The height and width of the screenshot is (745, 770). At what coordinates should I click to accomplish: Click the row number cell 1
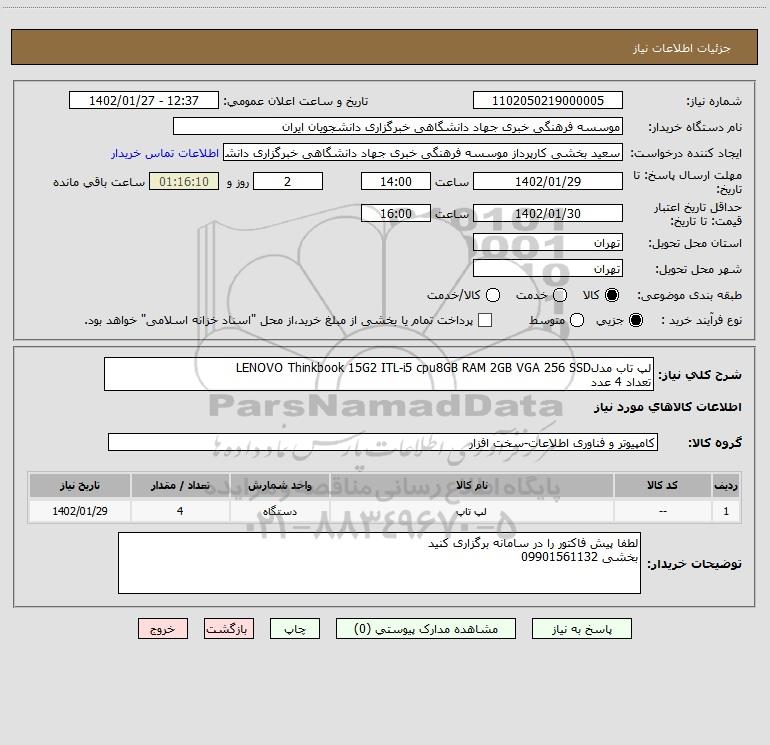pos(726,511)
